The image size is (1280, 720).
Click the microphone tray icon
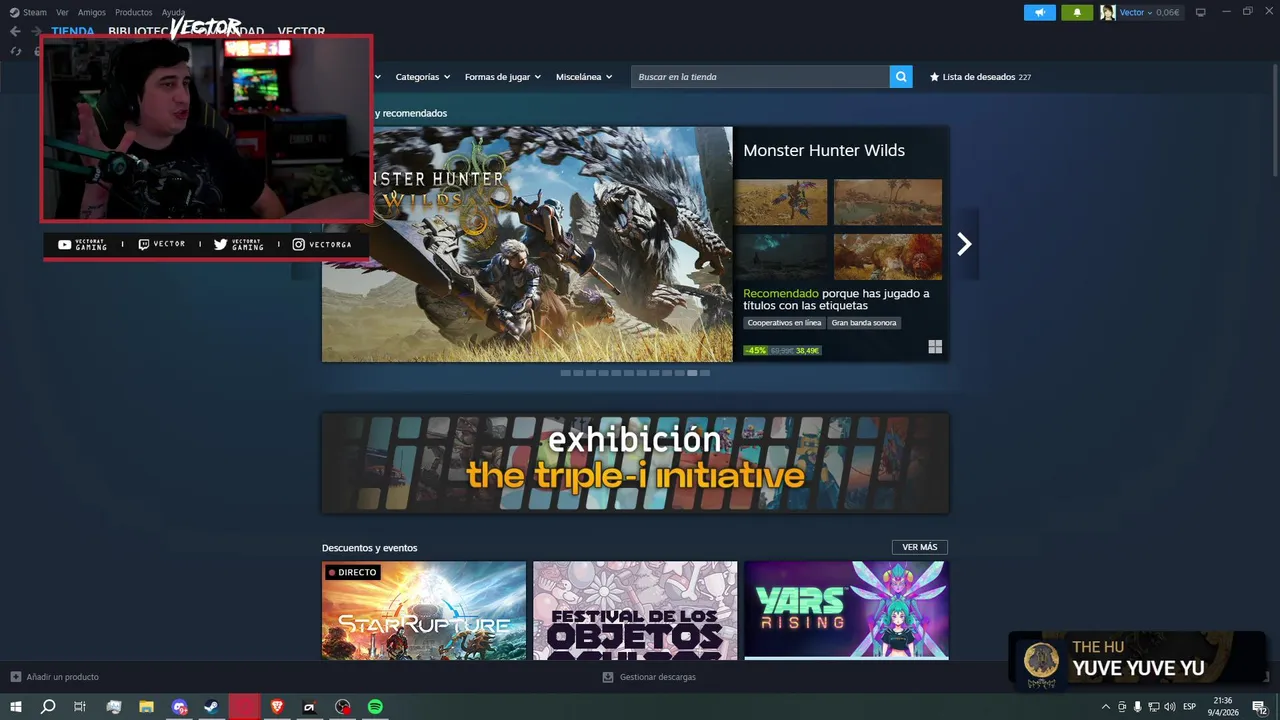click(1137, 707)
